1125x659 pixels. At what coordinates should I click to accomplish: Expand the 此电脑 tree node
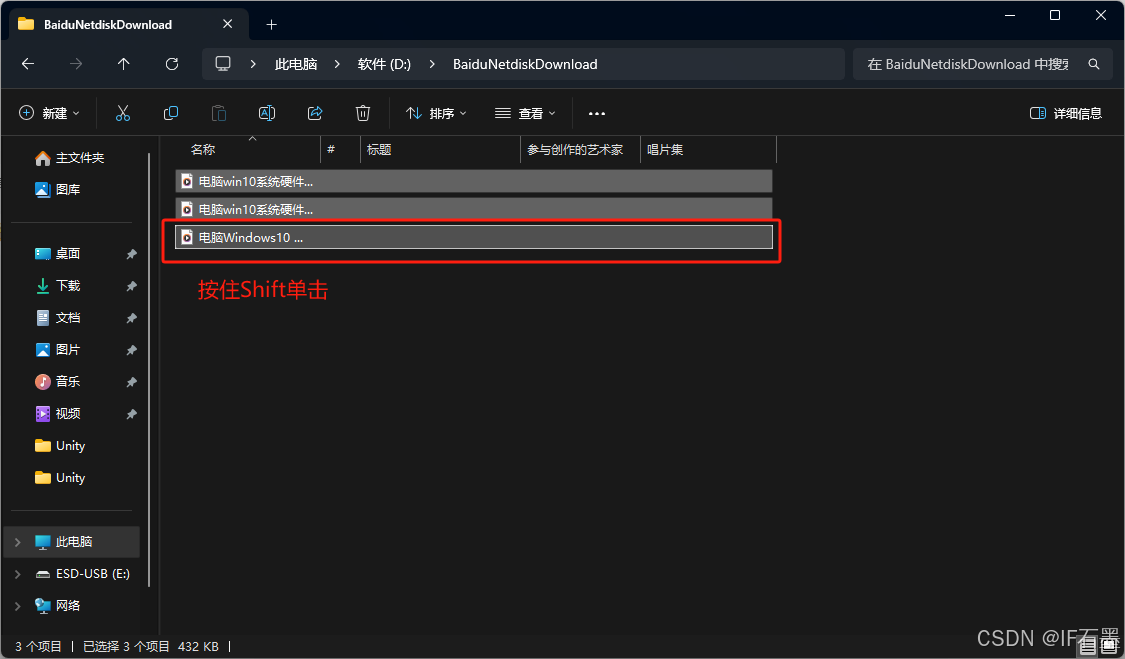18,542
